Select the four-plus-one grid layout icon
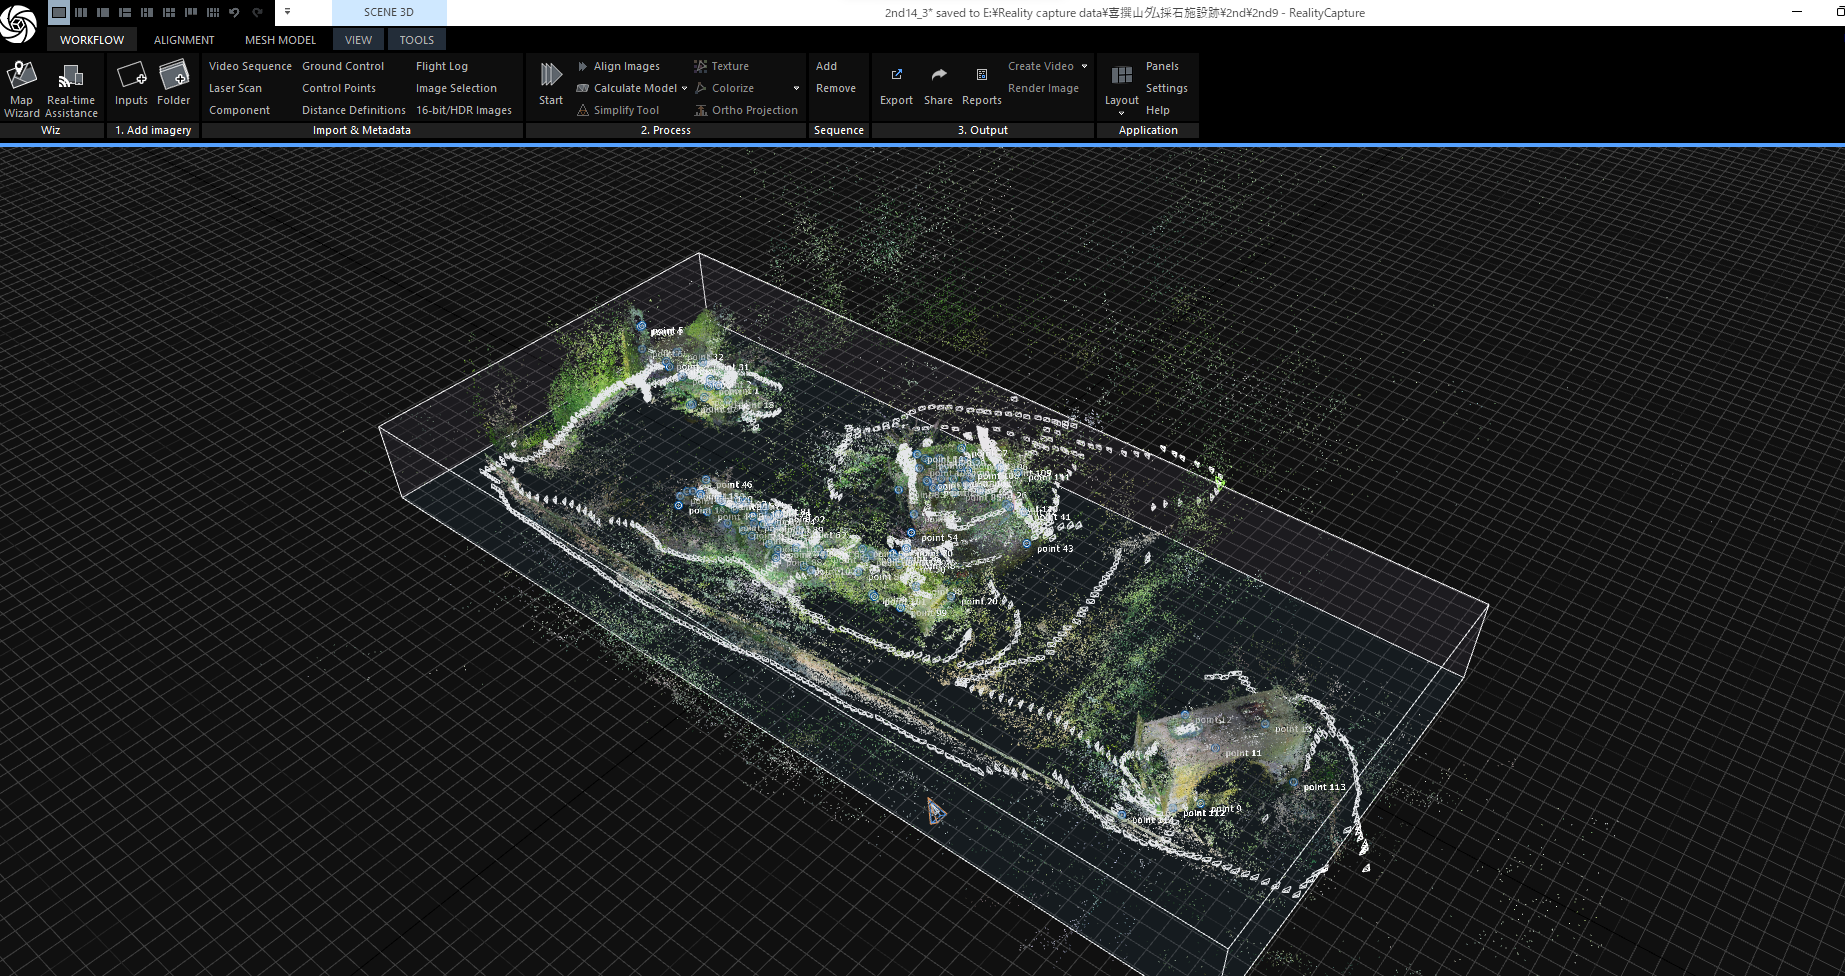Viewport: 1845px width, 976px height. [169, 12]
